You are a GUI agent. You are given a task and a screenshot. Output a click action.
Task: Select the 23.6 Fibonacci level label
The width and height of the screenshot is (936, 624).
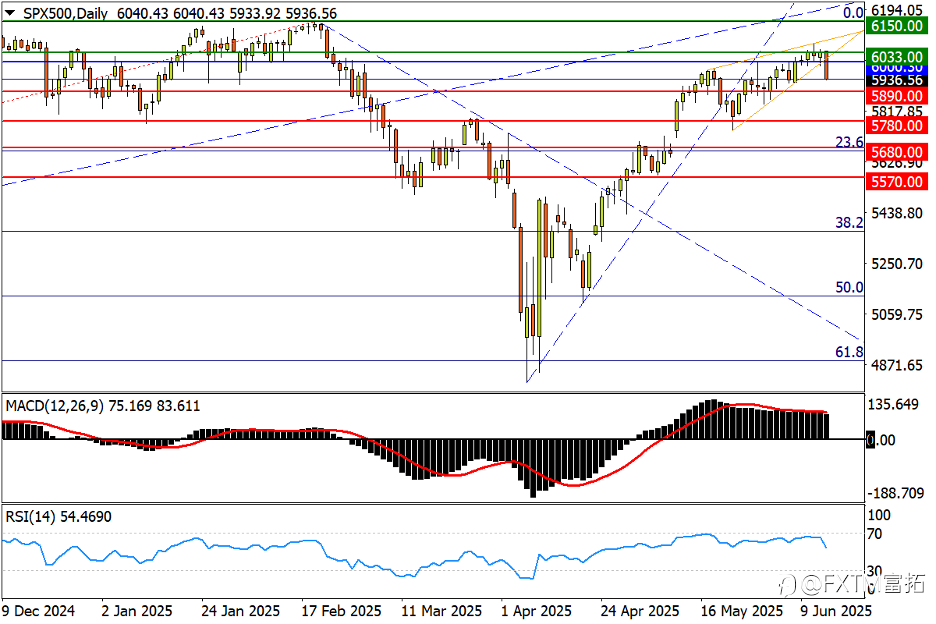tap(849, 142)
